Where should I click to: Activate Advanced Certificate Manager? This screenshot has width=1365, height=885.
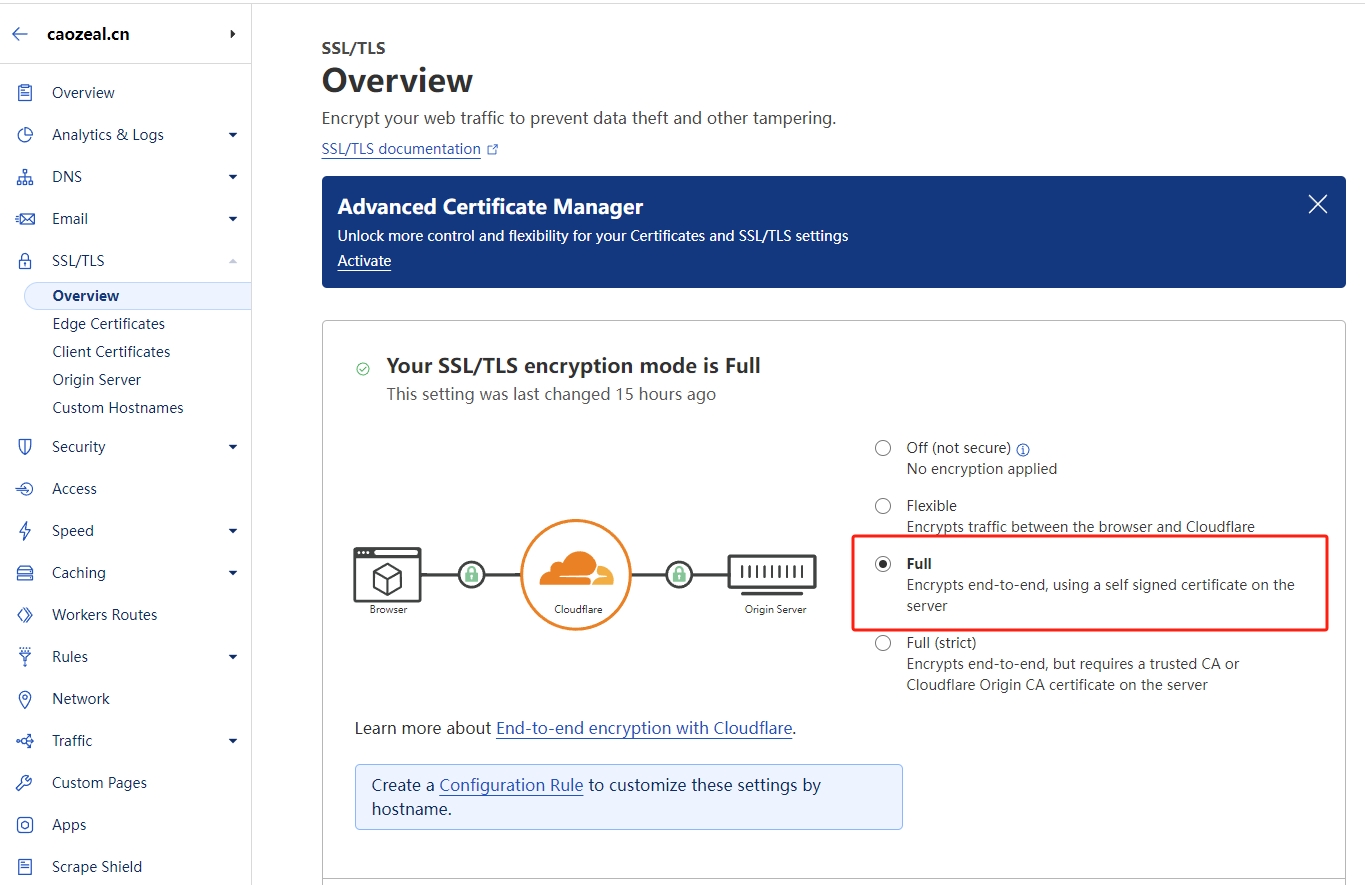tap(363, 260)
